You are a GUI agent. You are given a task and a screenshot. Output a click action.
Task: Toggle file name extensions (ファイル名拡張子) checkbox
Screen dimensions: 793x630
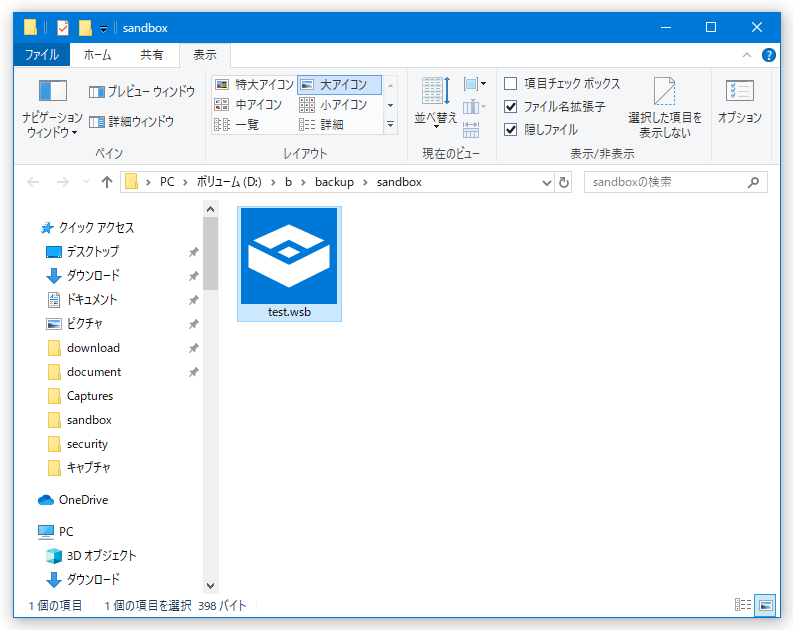pos(555,107)
